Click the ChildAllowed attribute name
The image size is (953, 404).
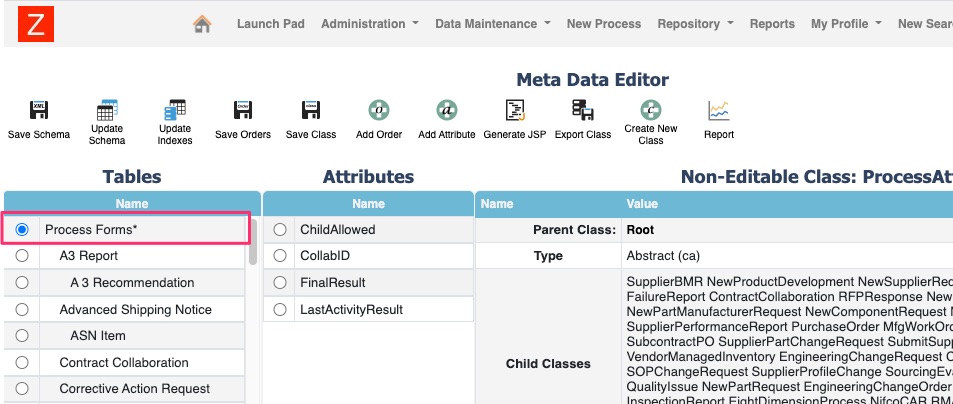pyautogui.click(x=338, y=230)
